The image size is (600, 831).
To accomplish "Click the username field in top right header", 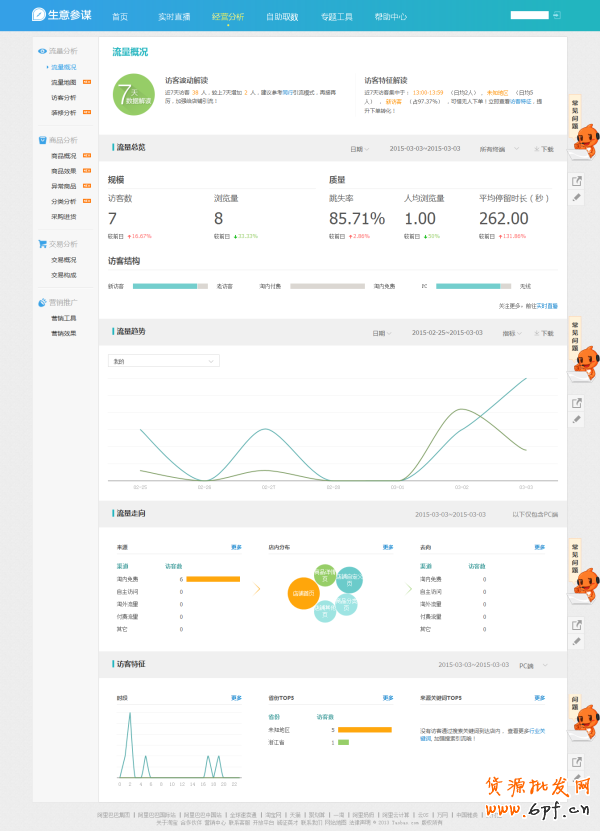I will pos(530,16).
